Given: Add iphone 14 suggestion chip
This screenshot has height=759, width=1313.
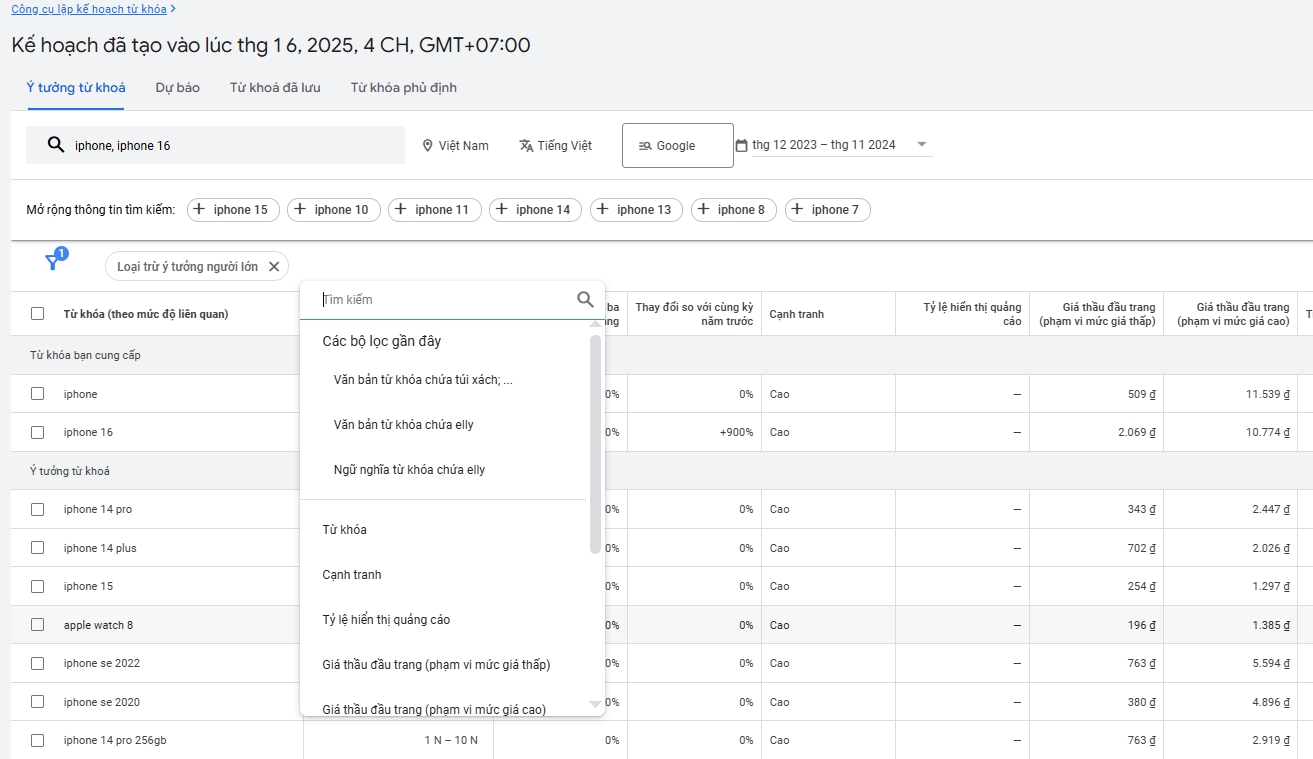Looking at the screenshot, I should (536, 210).
